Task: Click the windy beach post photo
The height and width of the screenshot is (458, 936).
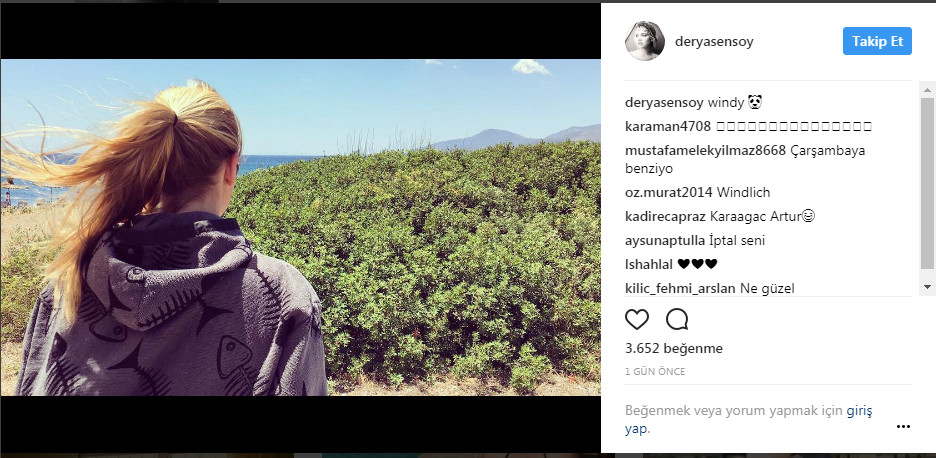Action: [301, 227]
